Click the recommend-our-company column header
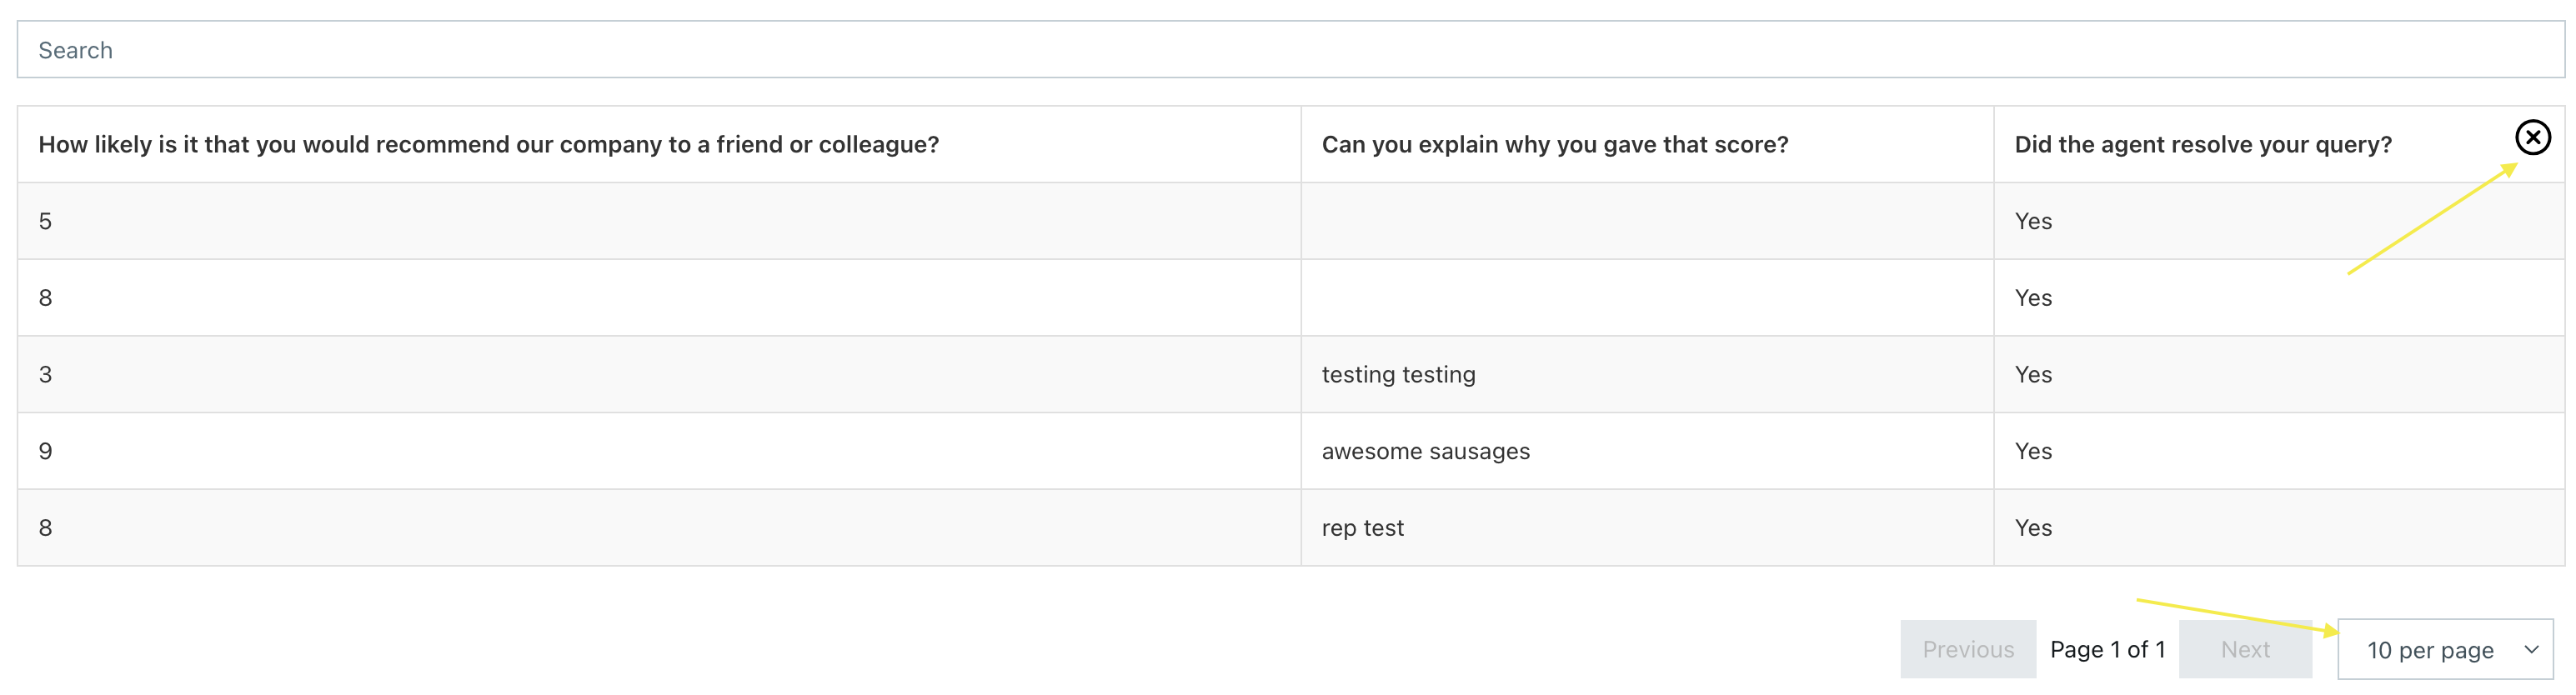Image resolution: width=2576 pixels, height=695 pixels. (488, 145)
